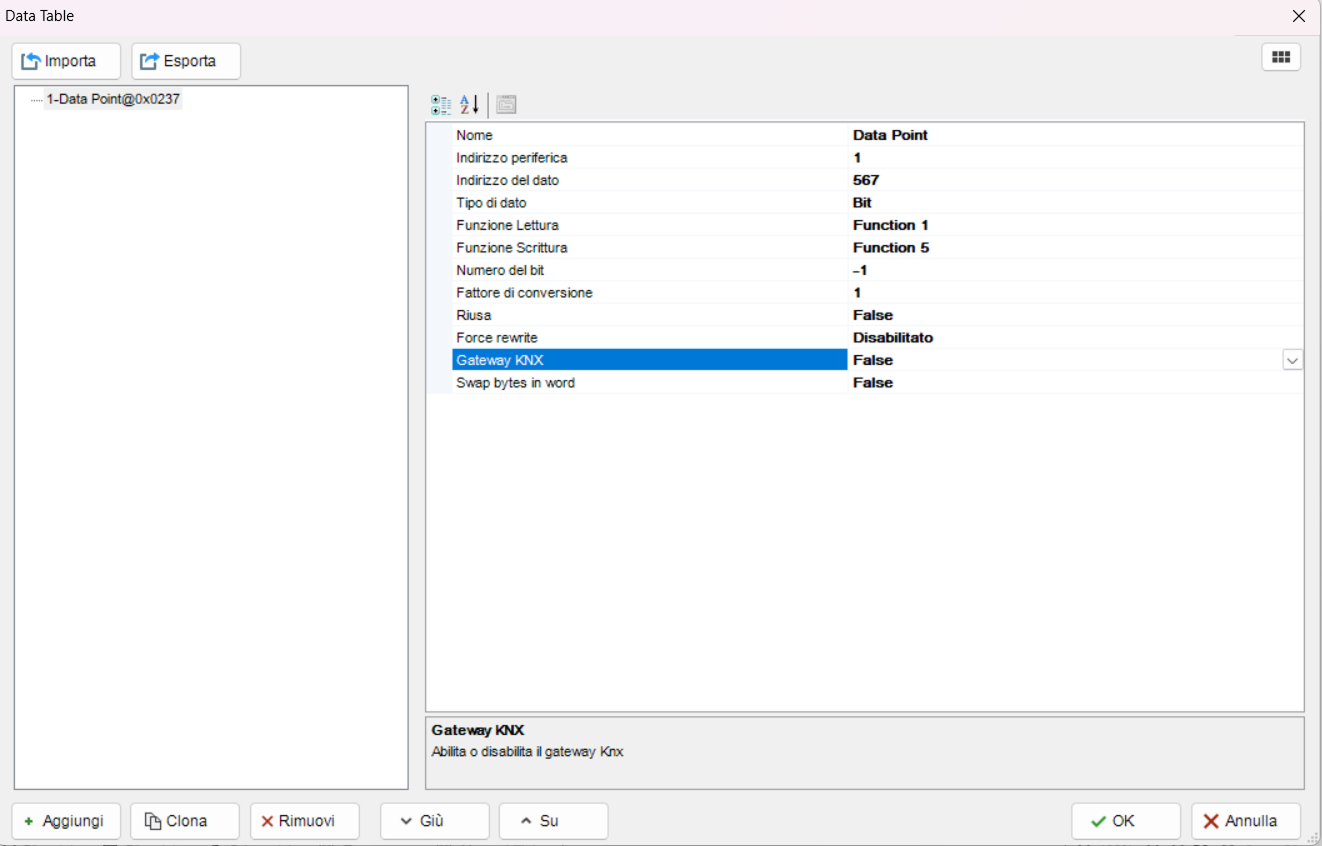Select the 1-Data Point@0x0237 tree item

coord(113,100)
